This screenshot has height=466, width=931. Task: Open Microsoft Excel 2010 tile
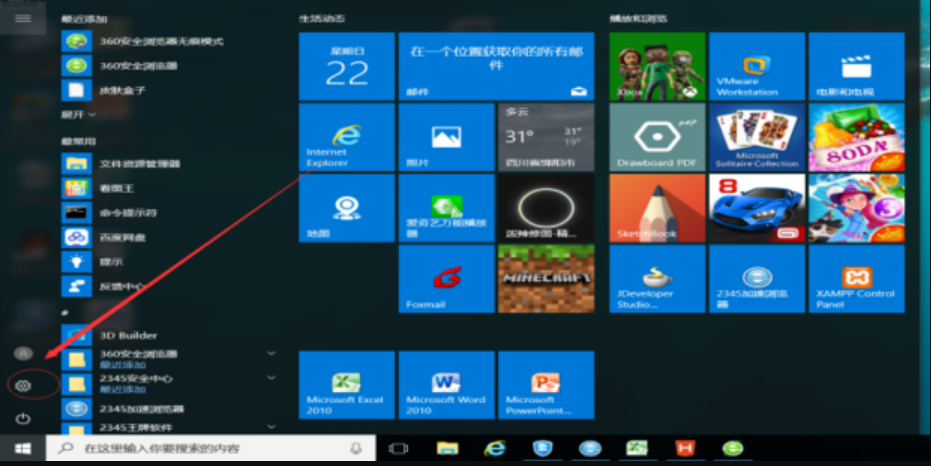pyautogui.click(x=346, y=385)
